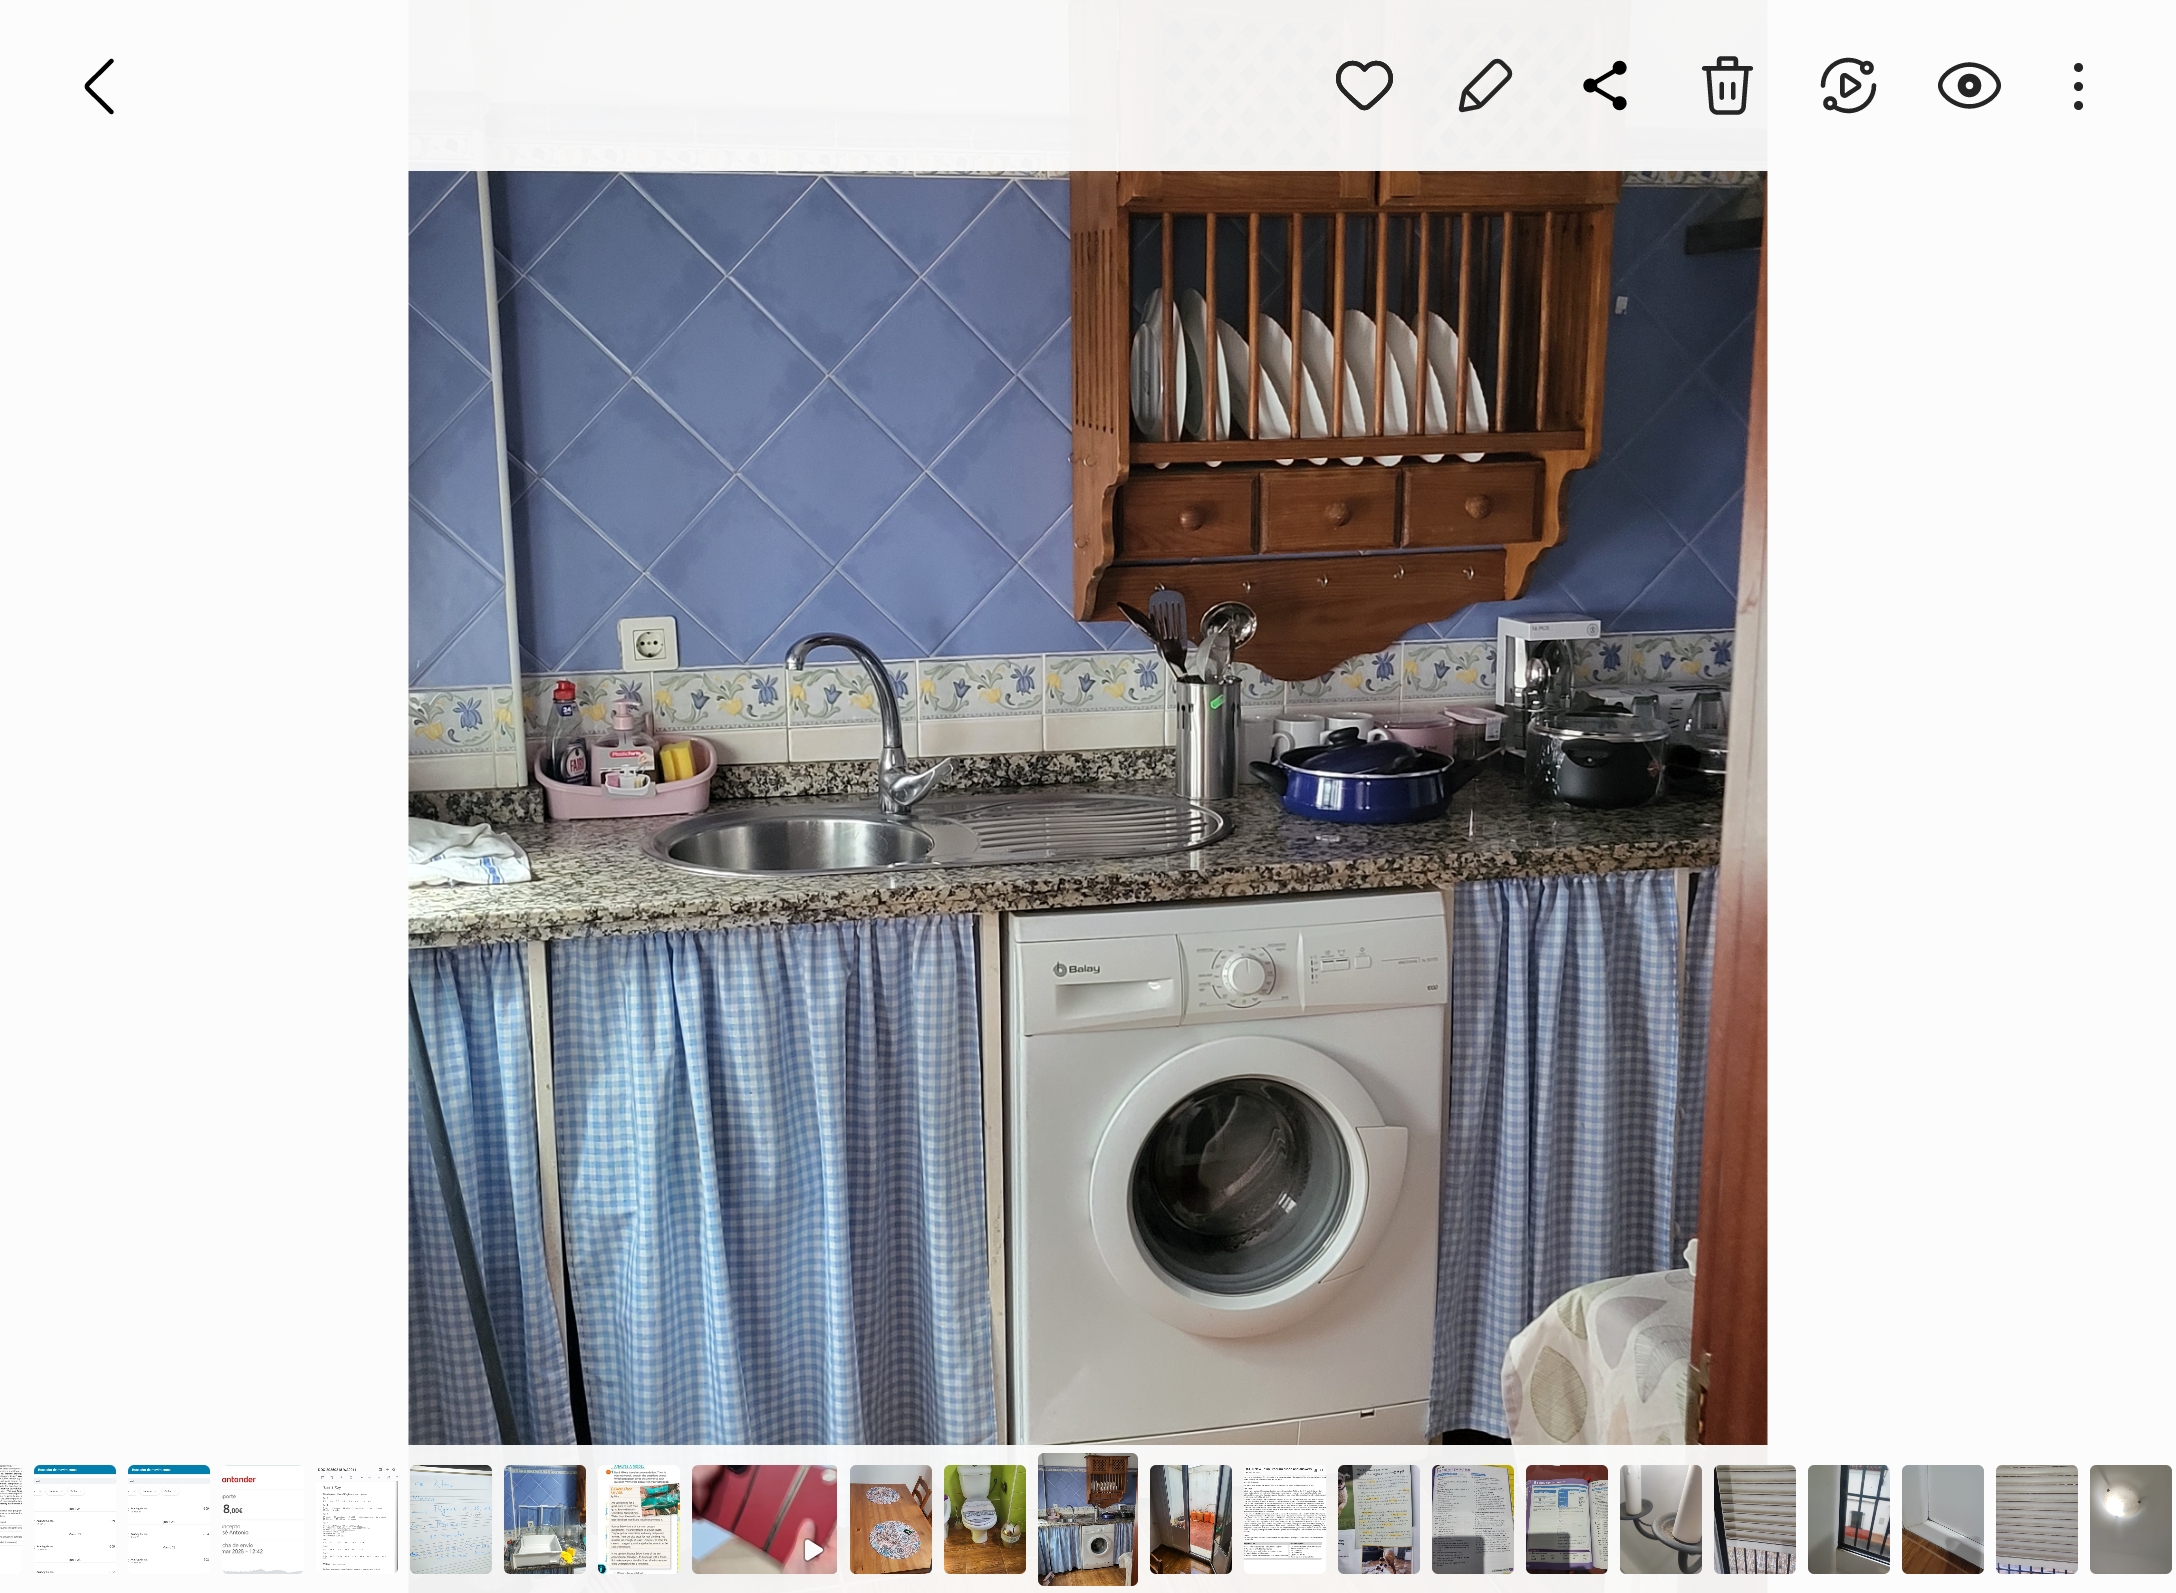
Task: Open the purple textbook page thumbnail
Action: [1567, 1519]
